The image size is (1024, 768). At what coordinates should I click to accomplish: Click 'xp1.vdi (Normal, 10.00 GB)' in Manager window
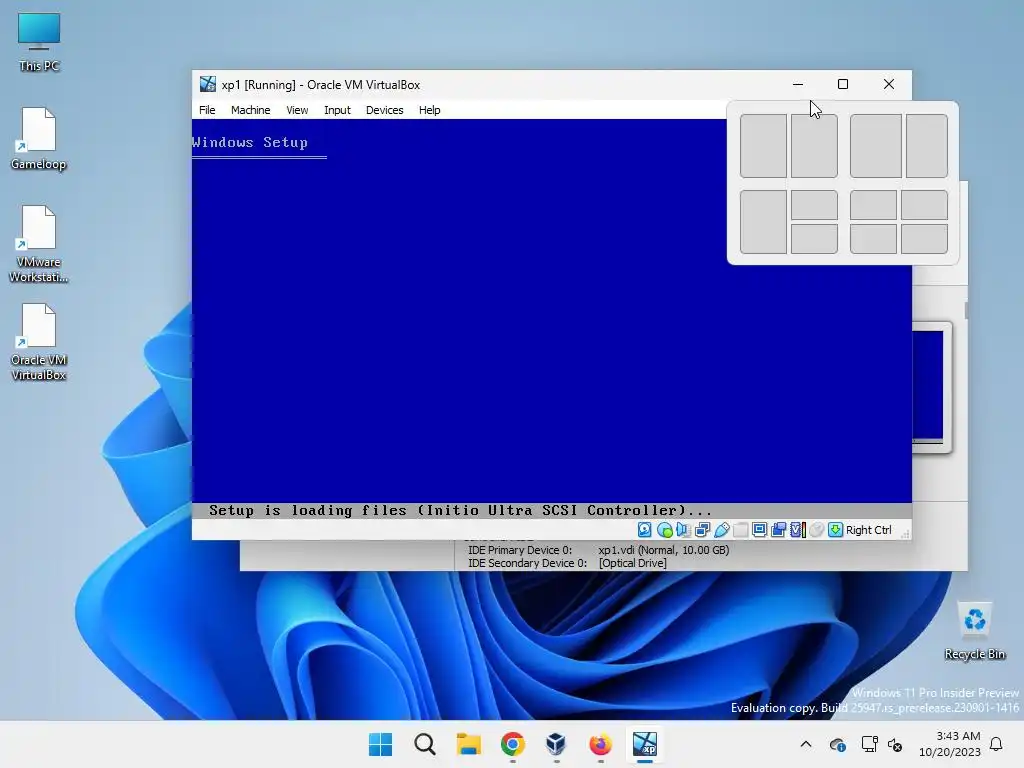[x=664, y=550]
